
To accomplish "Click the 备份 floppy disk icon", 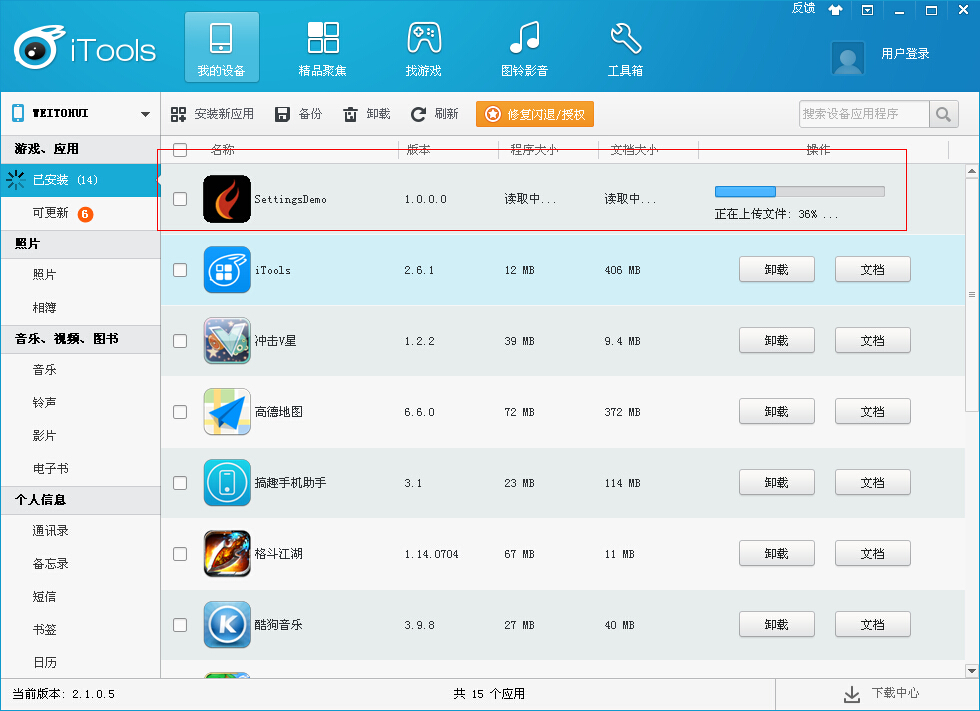I will [x=282, y=114].
